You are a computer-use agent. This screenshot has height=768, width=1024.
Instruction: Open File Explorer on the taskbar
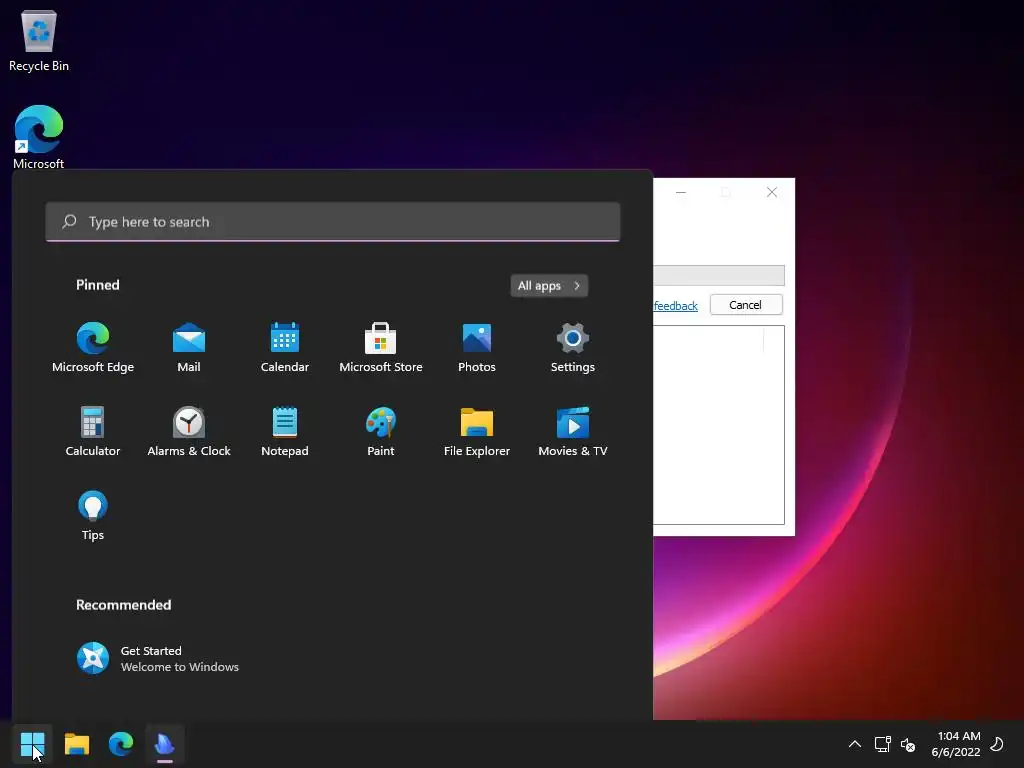[77, 744]
